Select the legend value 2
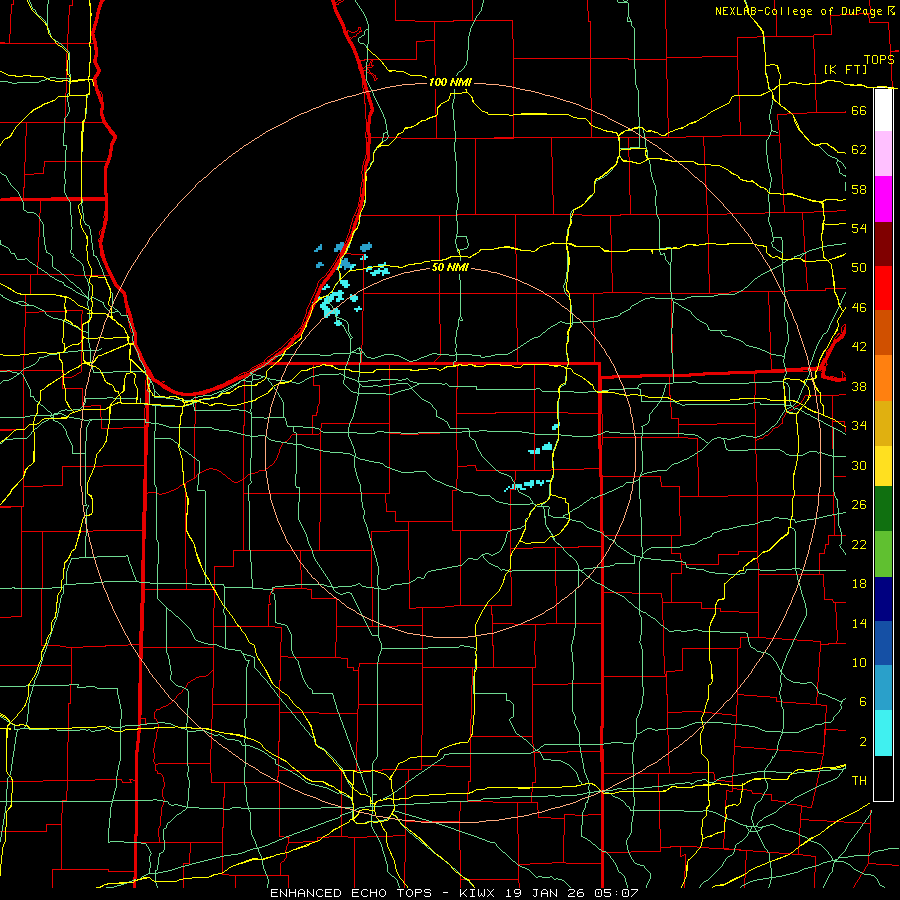900x900 pixels. coord(863,742)
